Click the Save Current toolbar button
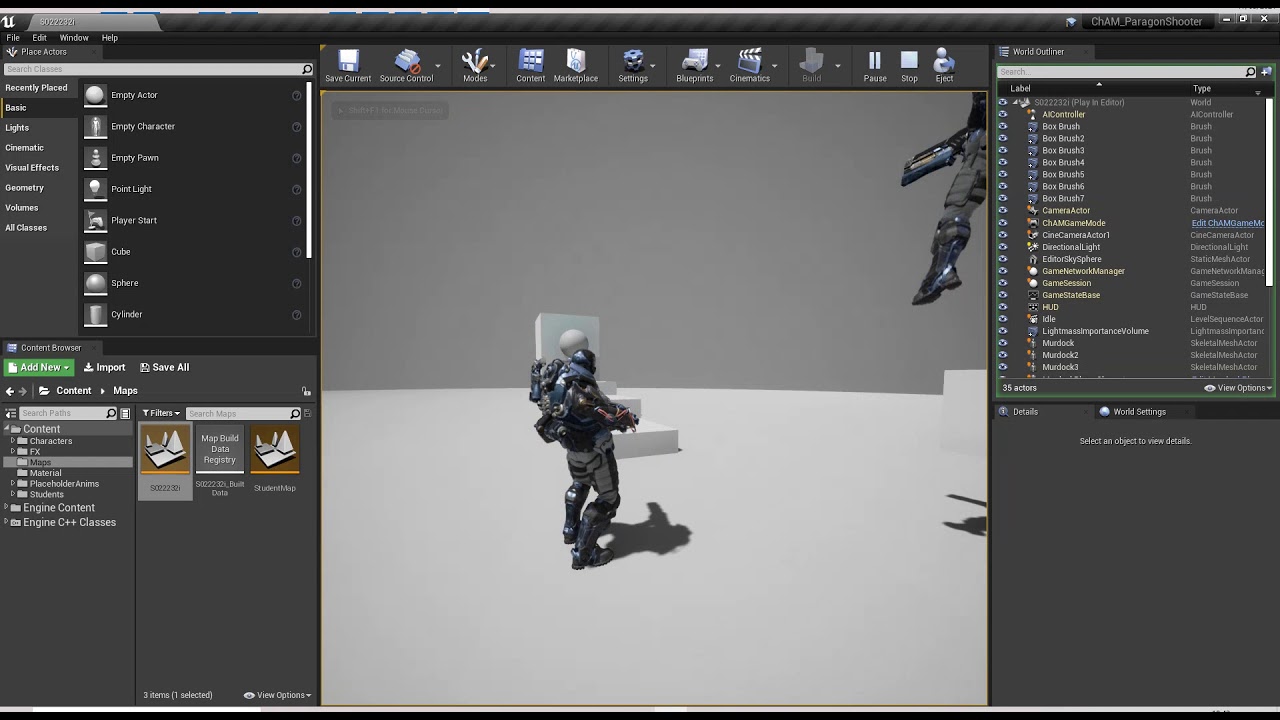The width and height of the screenshot is (1280, 720). click(x=348, y=66)
